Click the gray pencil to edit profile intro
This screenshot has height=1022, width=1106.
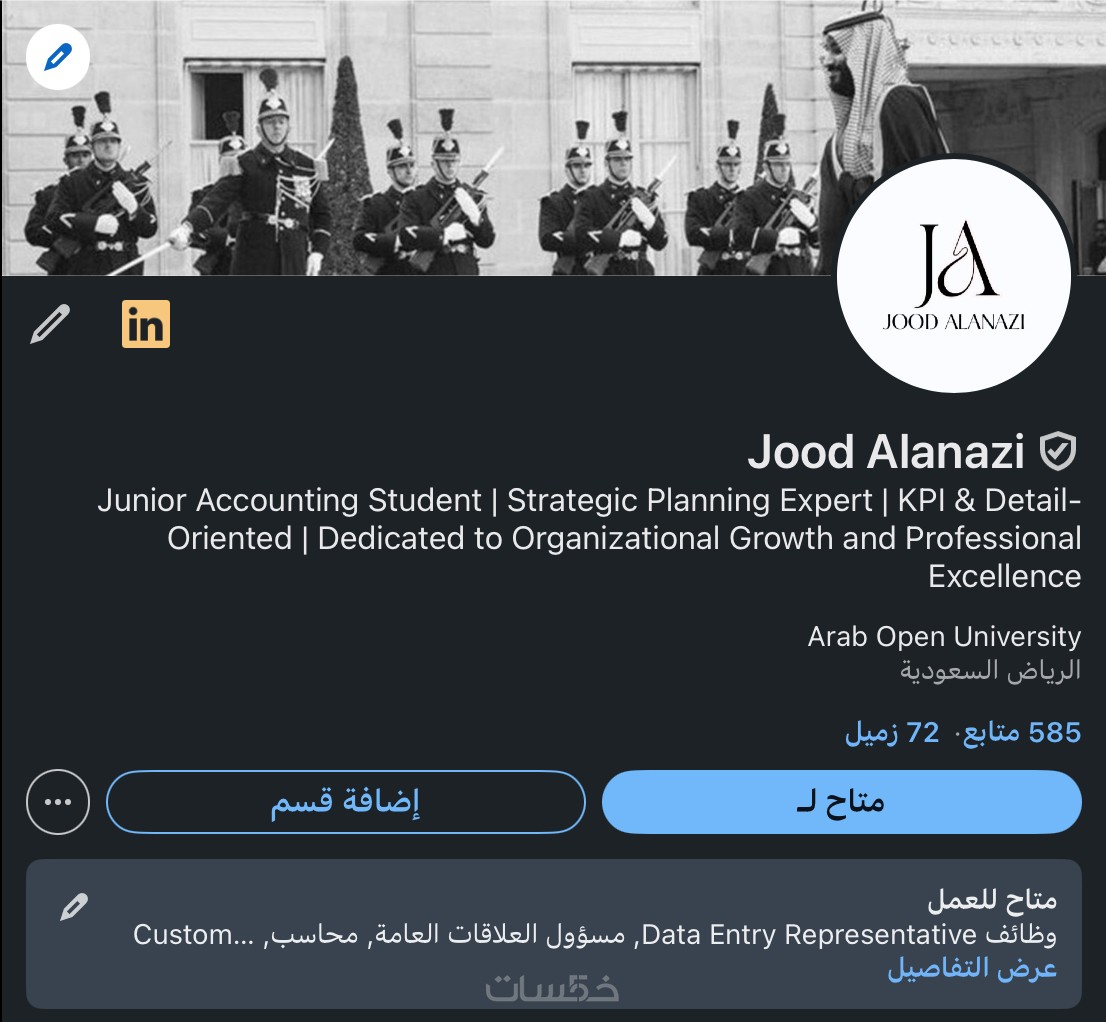[50, 325]
